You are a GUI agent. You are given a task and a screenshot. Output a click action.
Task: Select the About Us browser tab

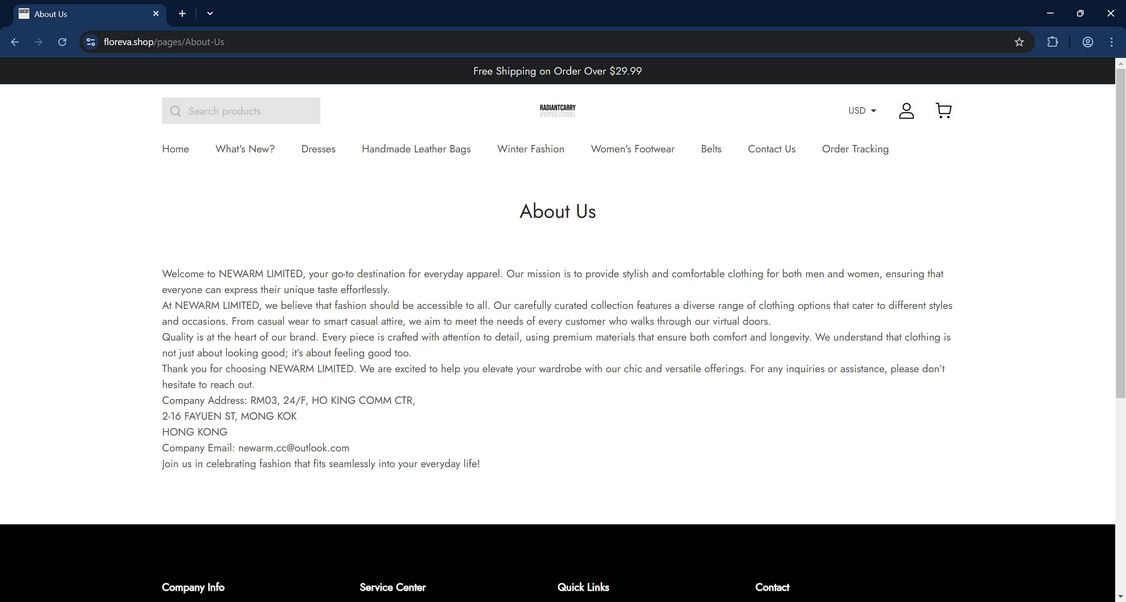(x=90, y=14)
